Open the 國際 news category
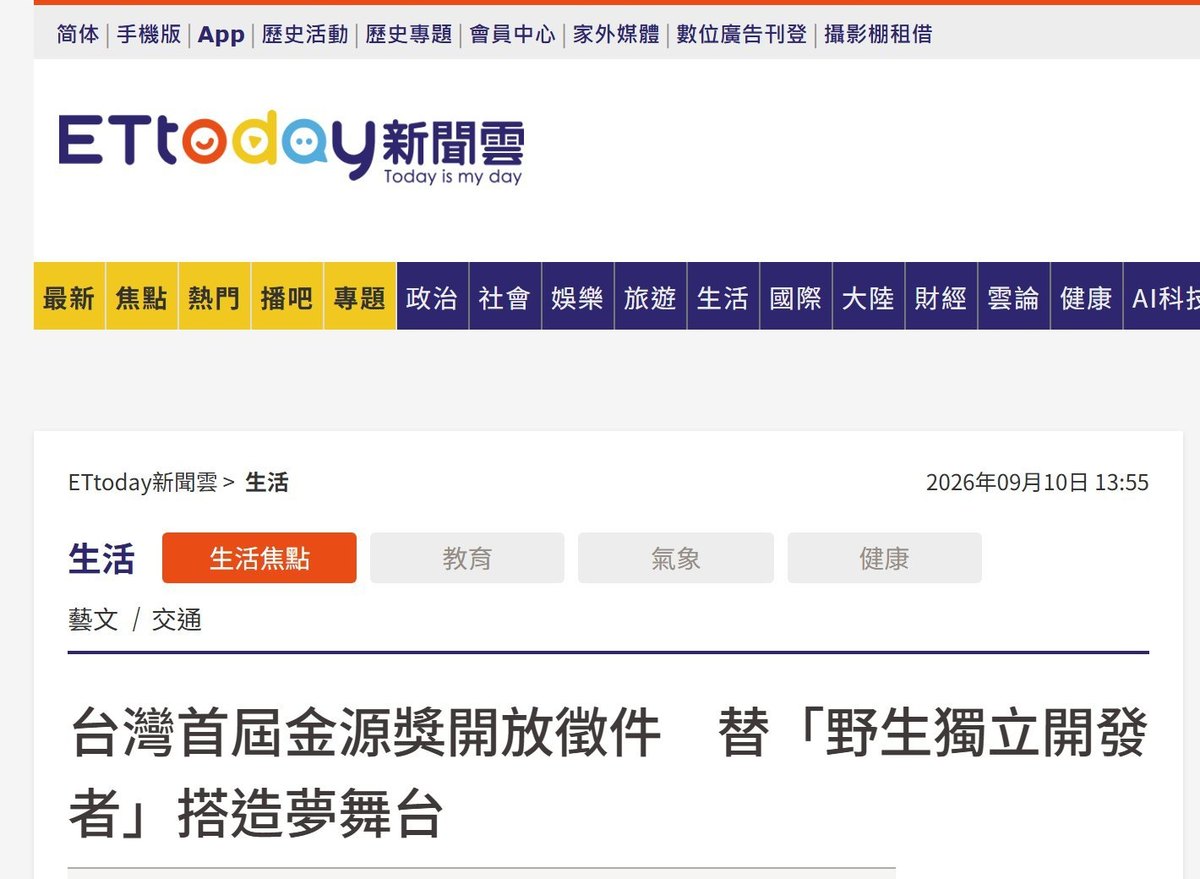Screen dimensions: 1200x879 click(796, 297)
